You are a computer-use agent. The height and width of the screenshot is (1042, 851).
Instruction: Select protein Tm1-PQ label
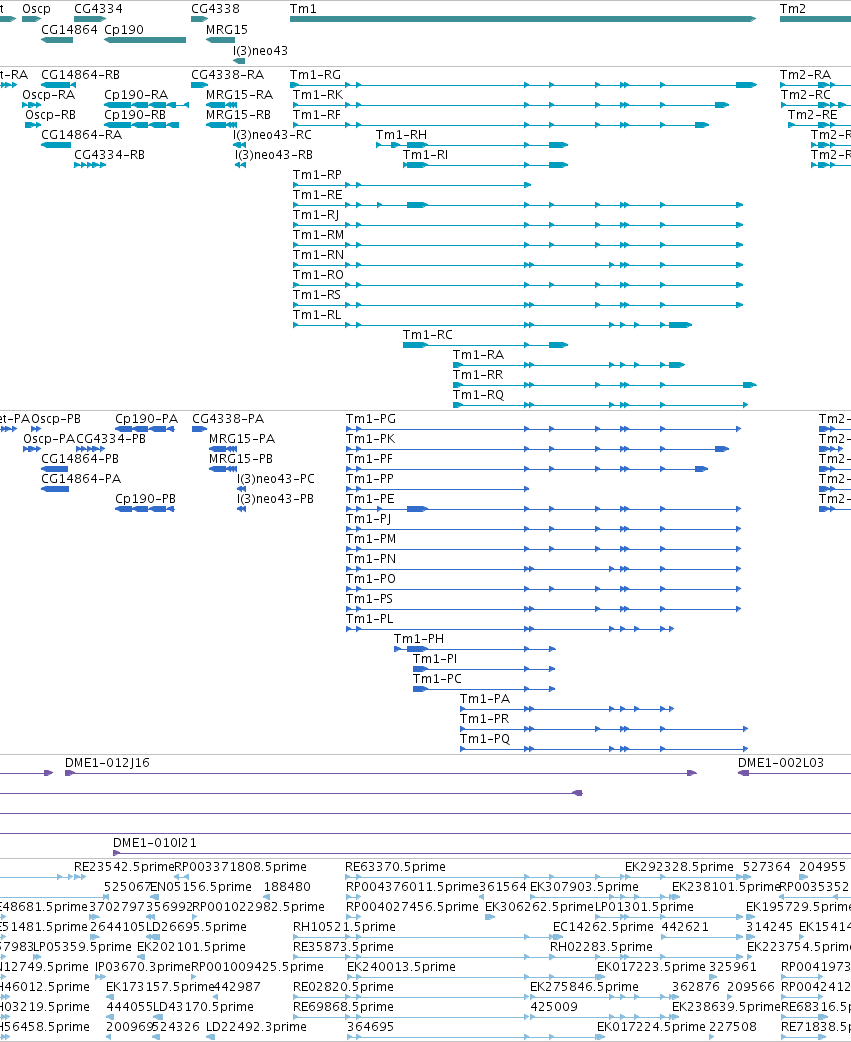click(x=485, y=738)
